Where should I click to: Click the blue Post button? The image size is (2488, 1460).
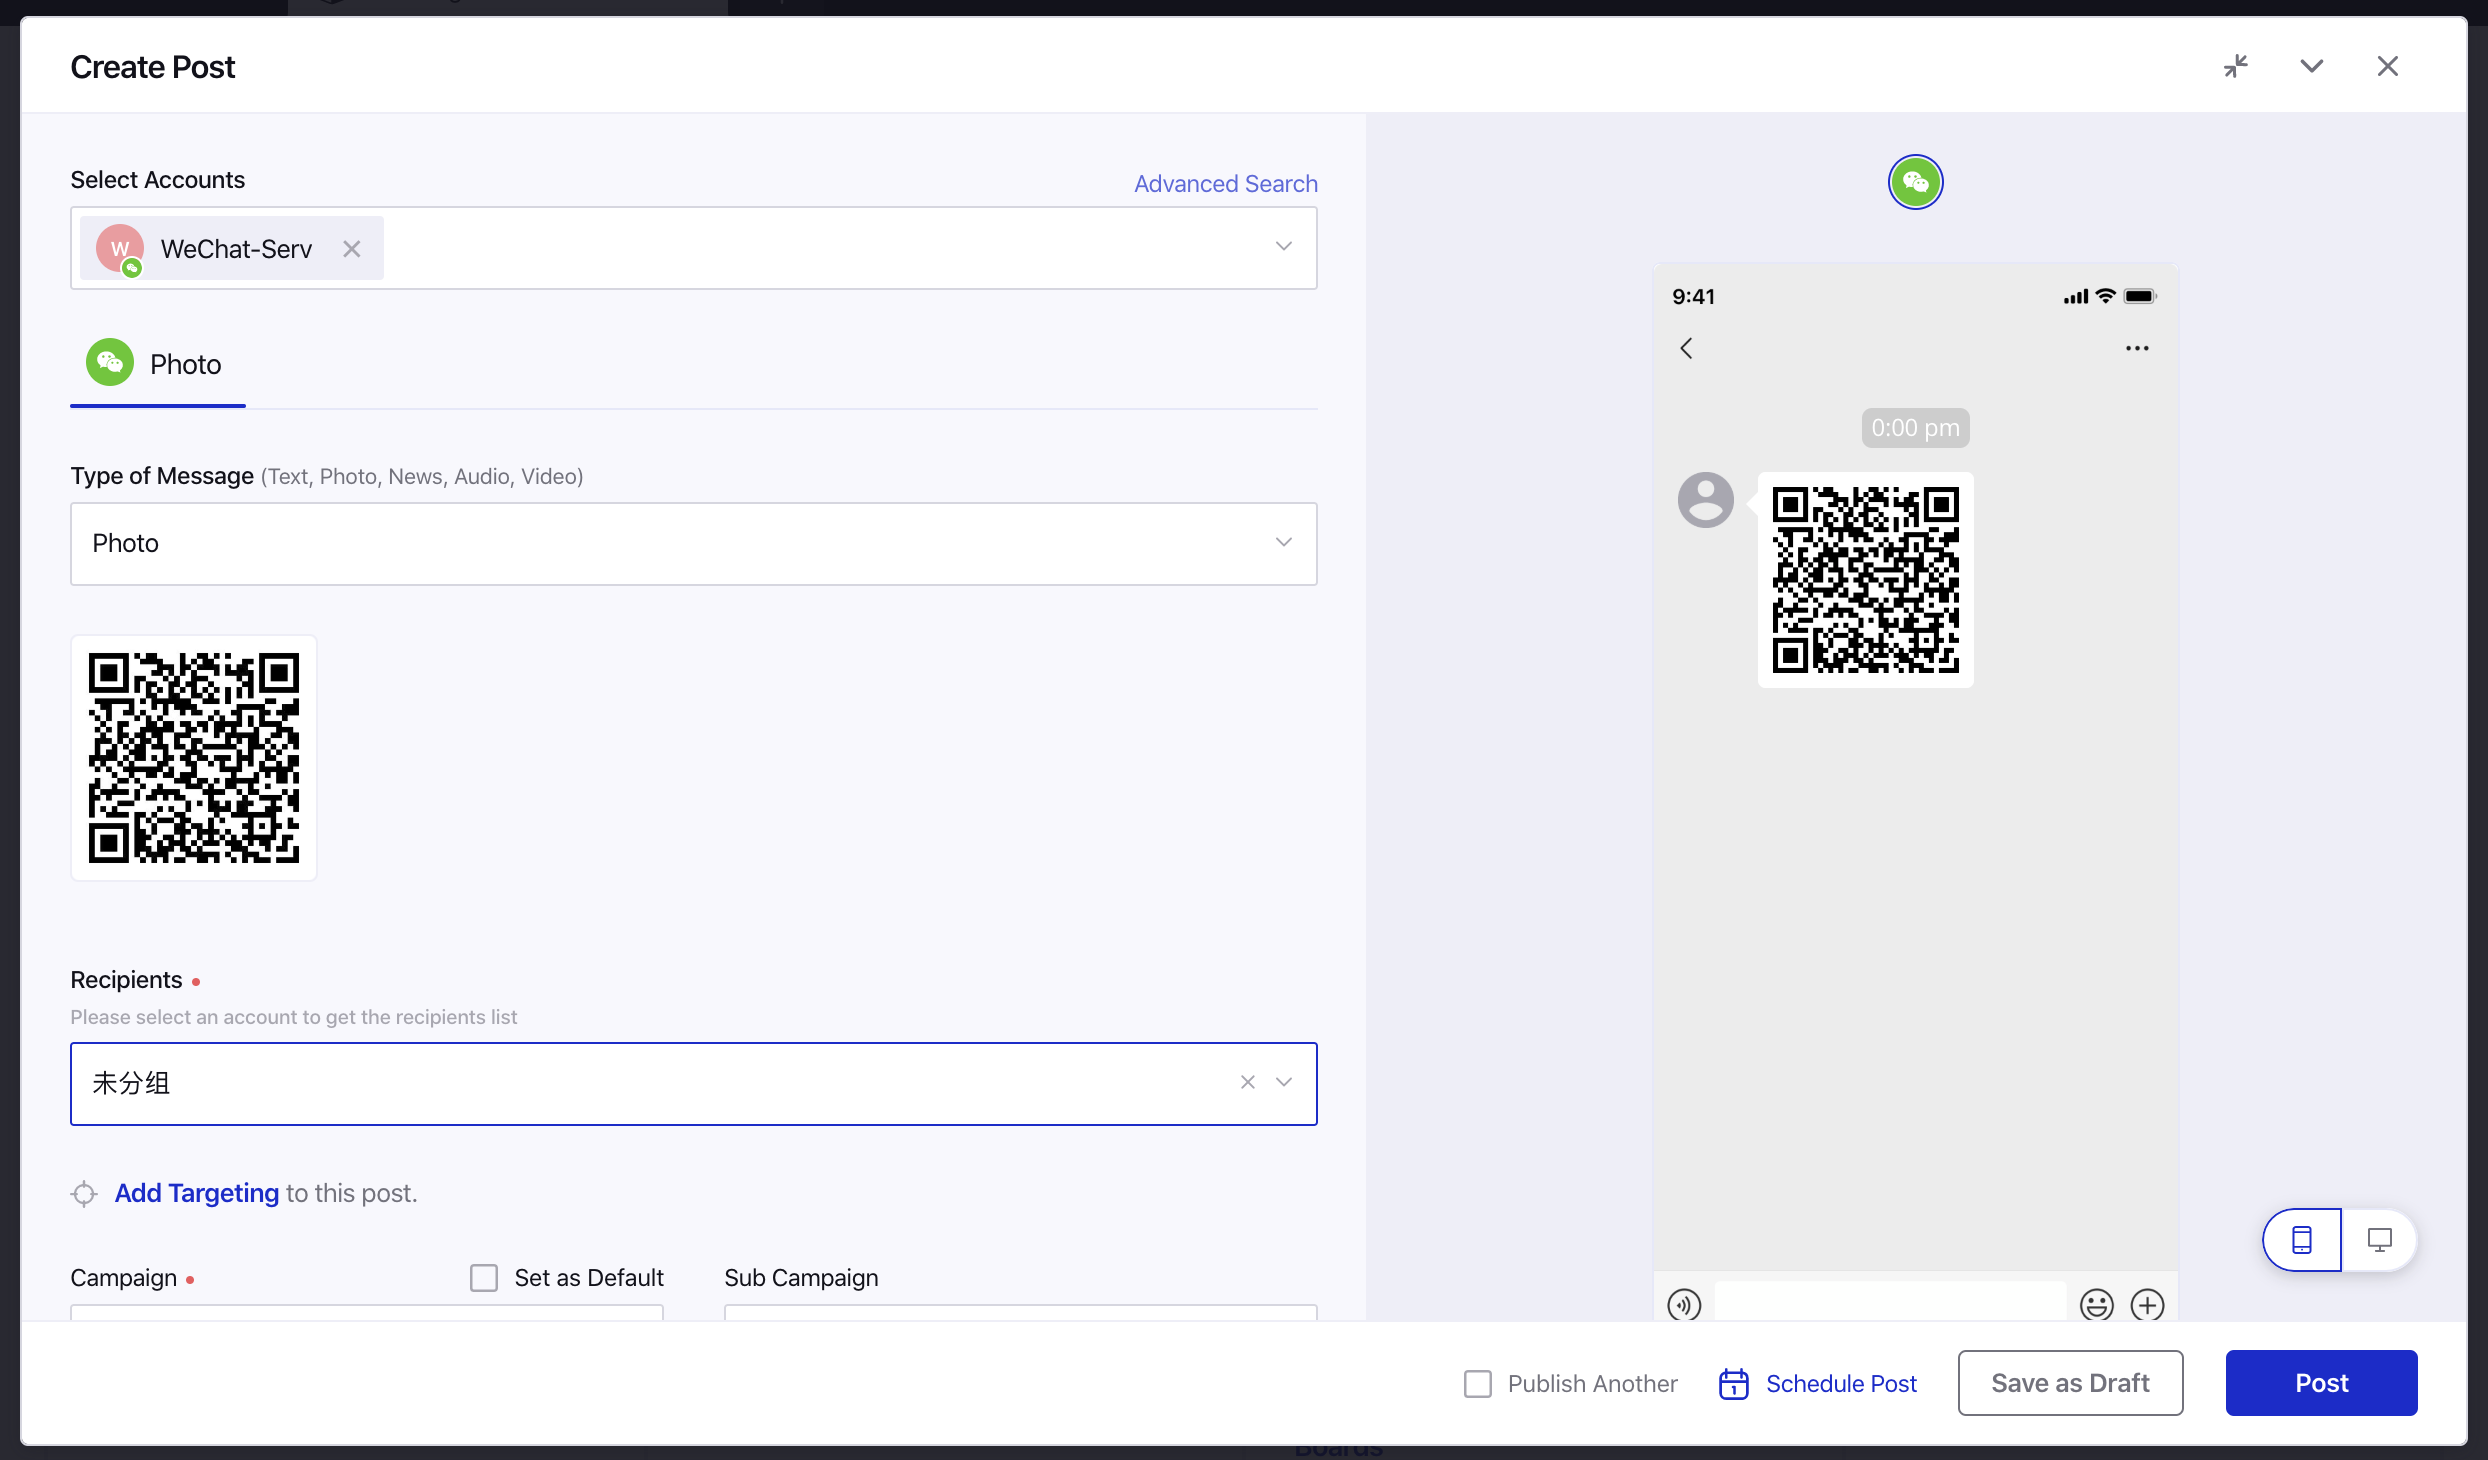coord(2321,1383)
